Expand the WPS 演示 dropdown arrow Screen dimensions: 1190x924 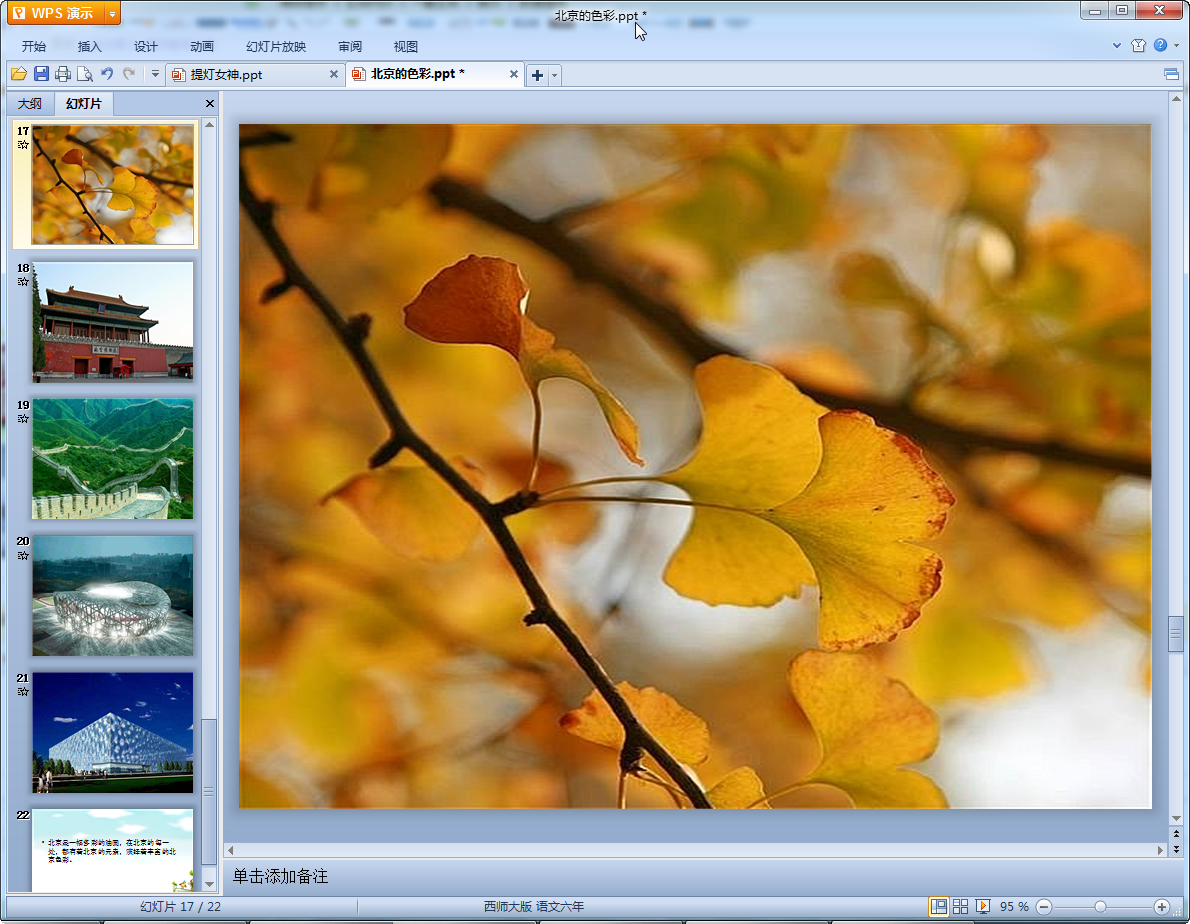(x=112, y=14)
